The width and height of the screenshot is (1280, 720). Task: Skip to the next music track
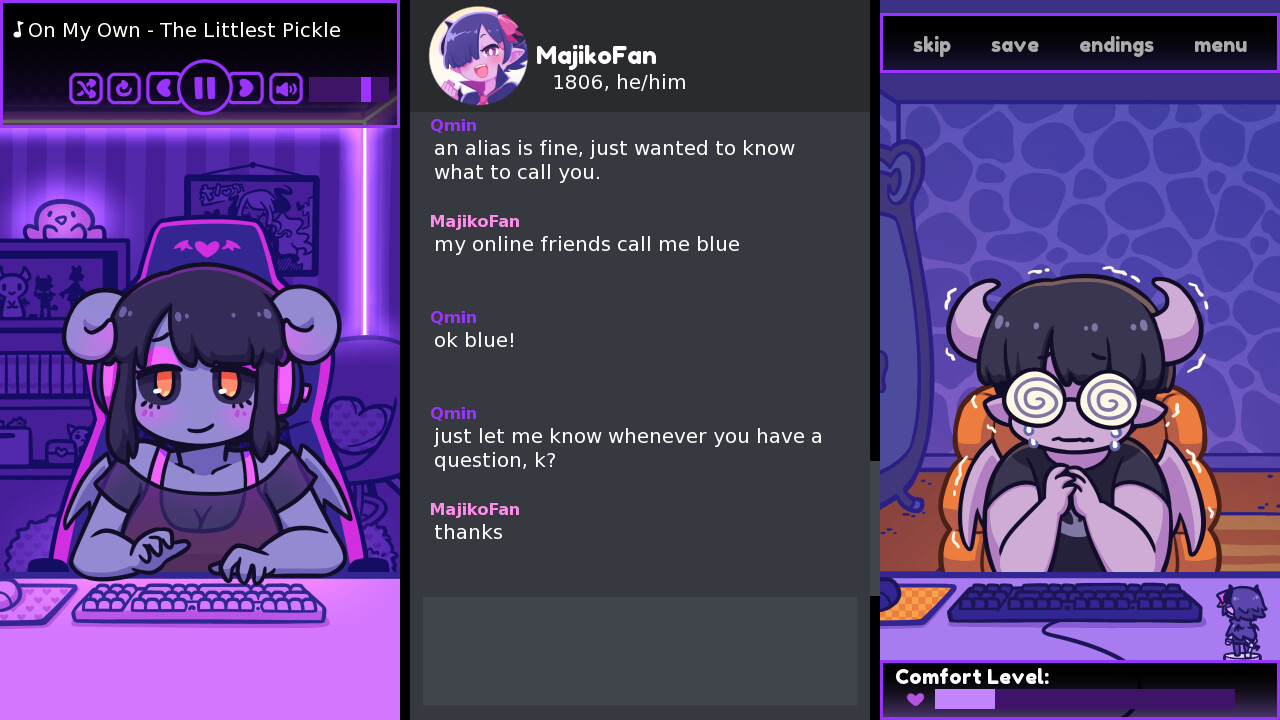click(247, 89)
